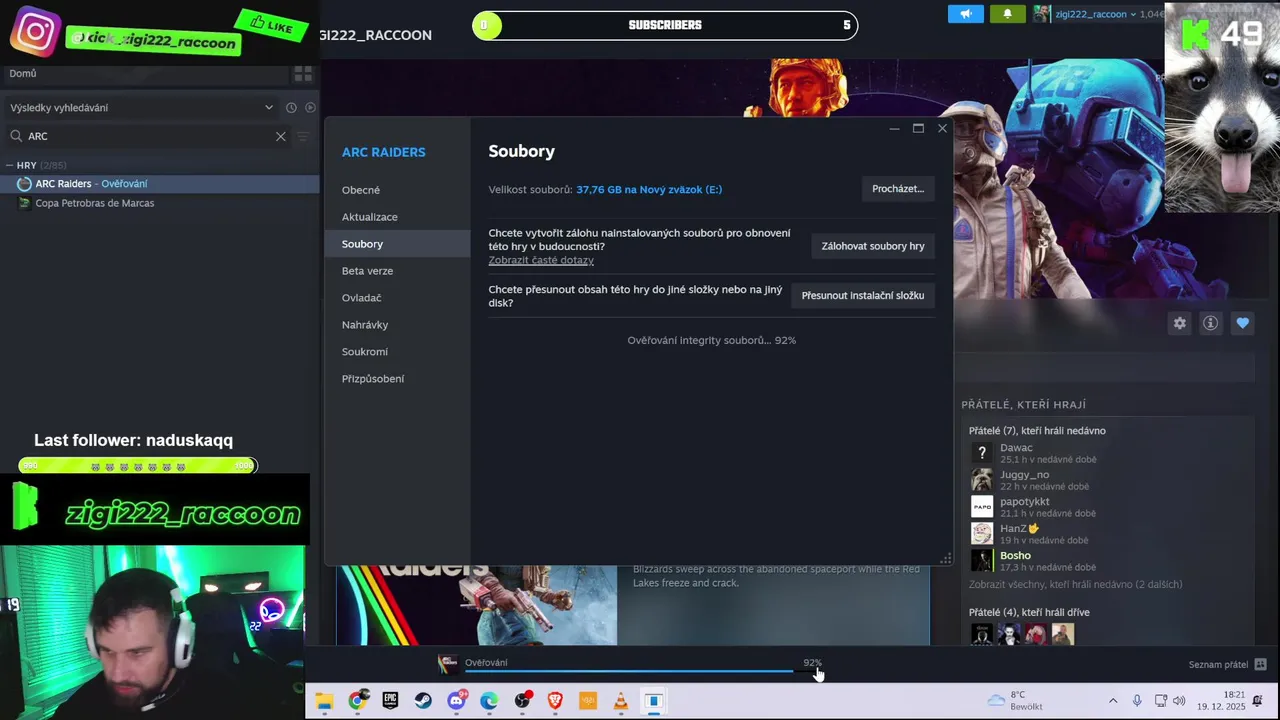Open the Přizpůsobení tab

point(373,379)
